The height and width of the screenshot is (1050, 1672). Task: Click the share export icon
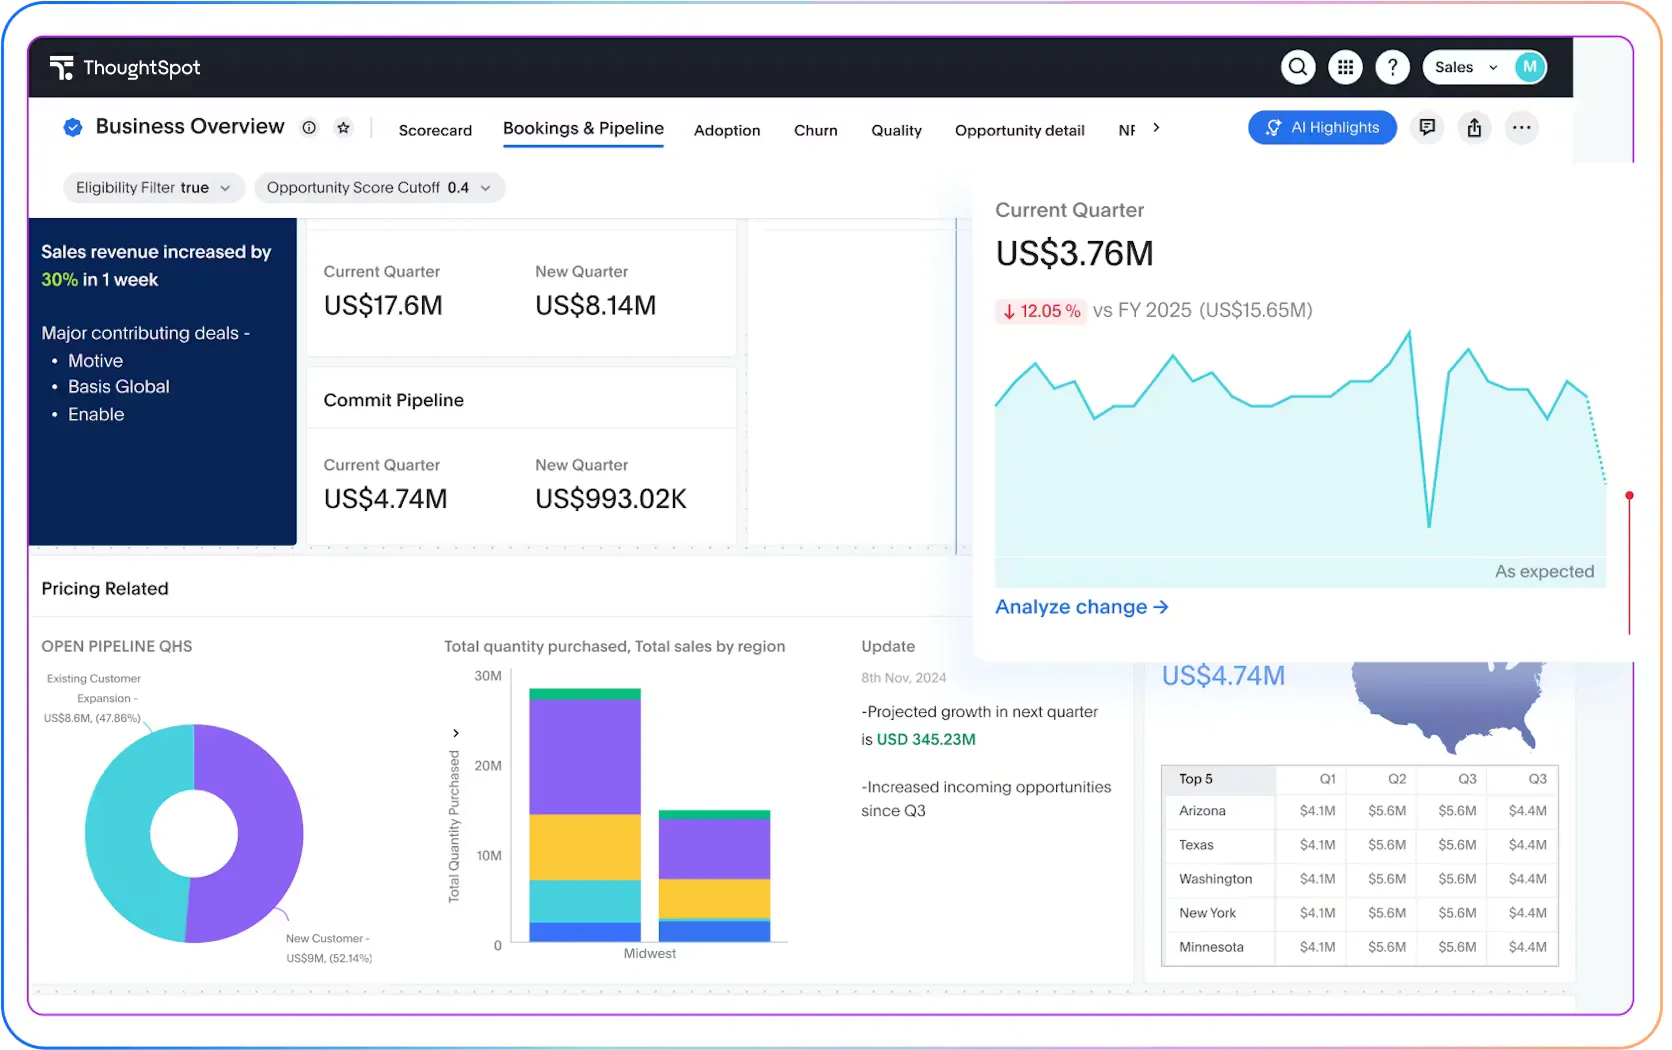[x=1474, y=128]
